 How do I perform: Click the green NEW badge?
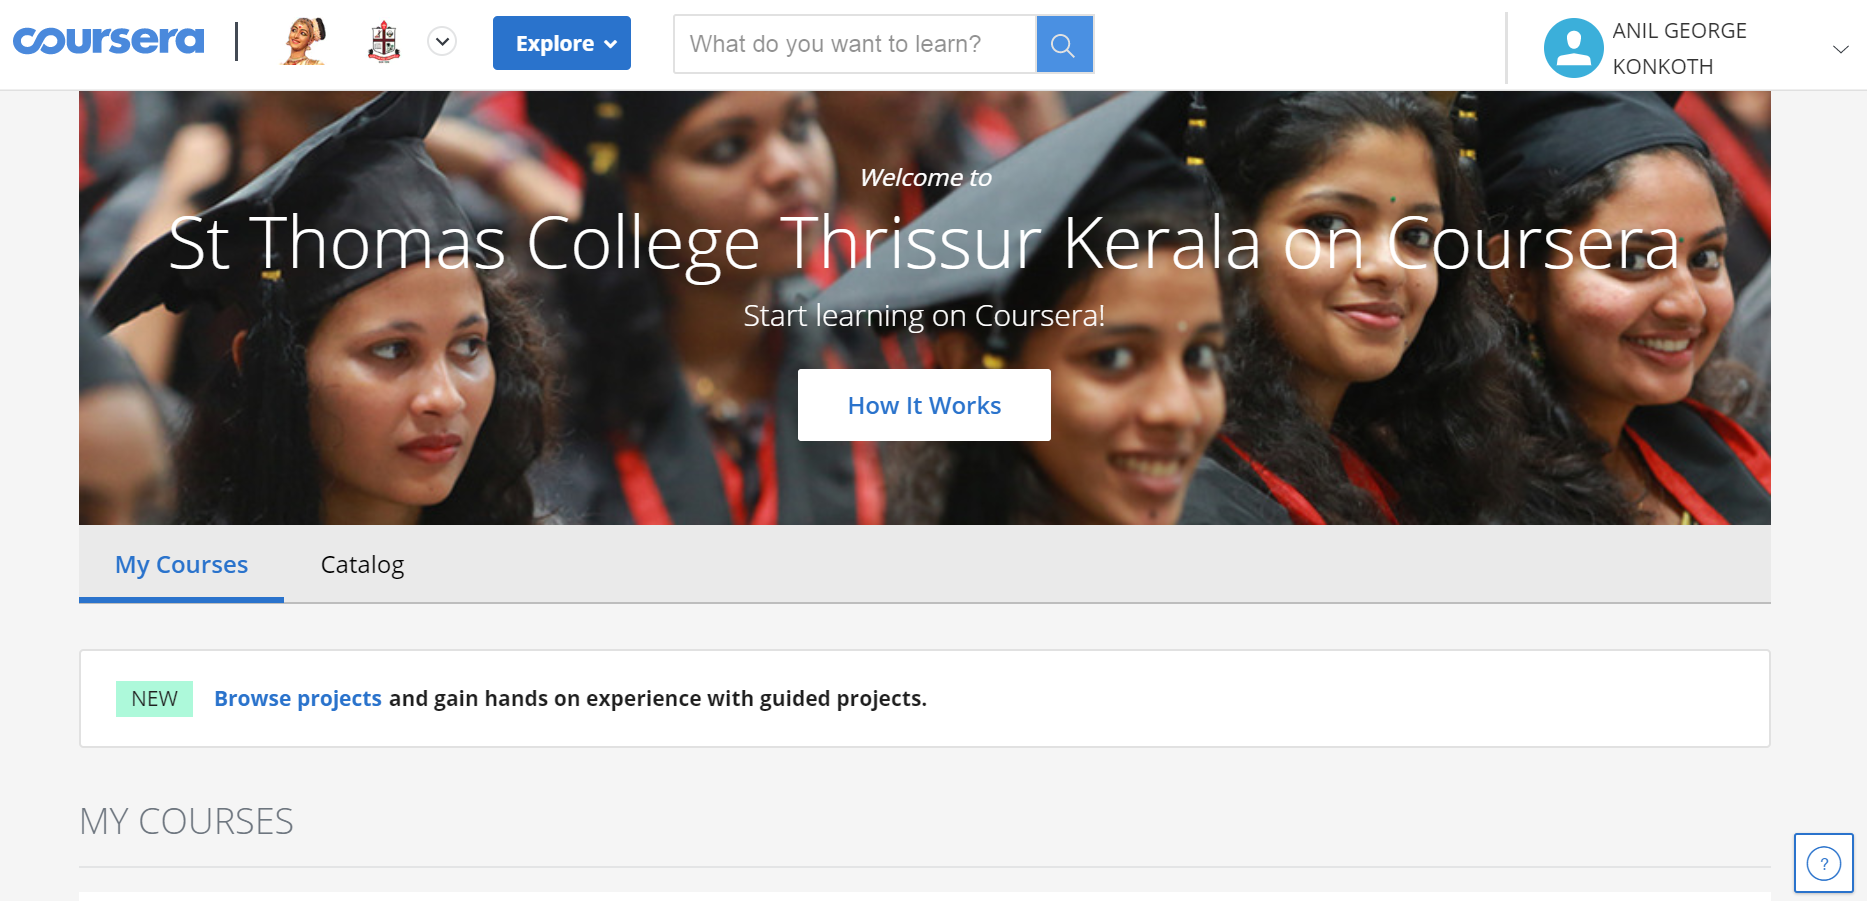154,699
